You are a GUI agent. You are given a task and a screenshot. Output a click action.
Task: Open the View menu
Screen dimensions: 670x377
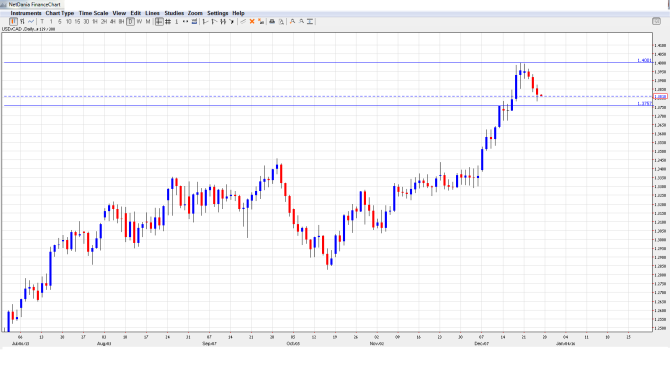(x=119, y=13)
